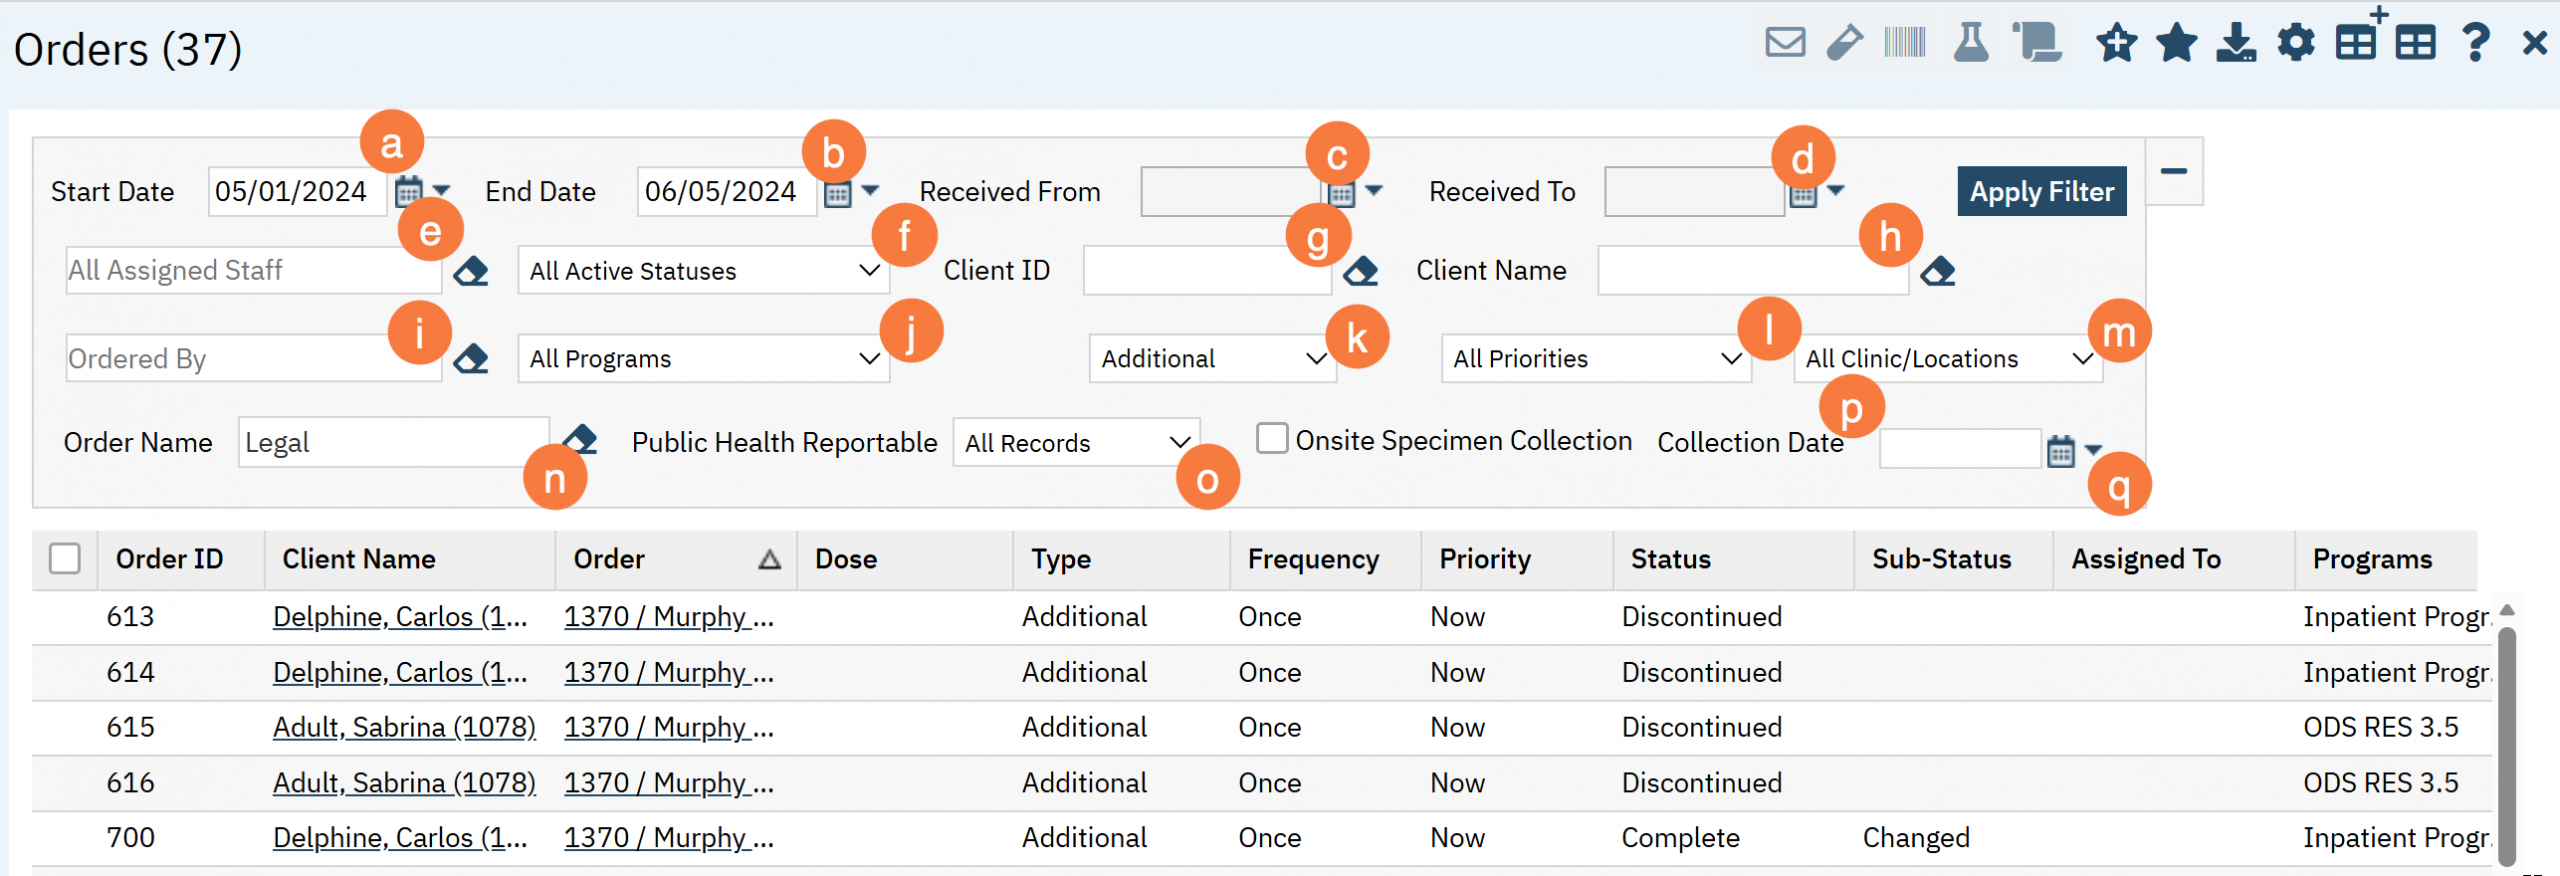Sort by the Order ID column header
The image size is (2560, 876).
pos(169,559)
